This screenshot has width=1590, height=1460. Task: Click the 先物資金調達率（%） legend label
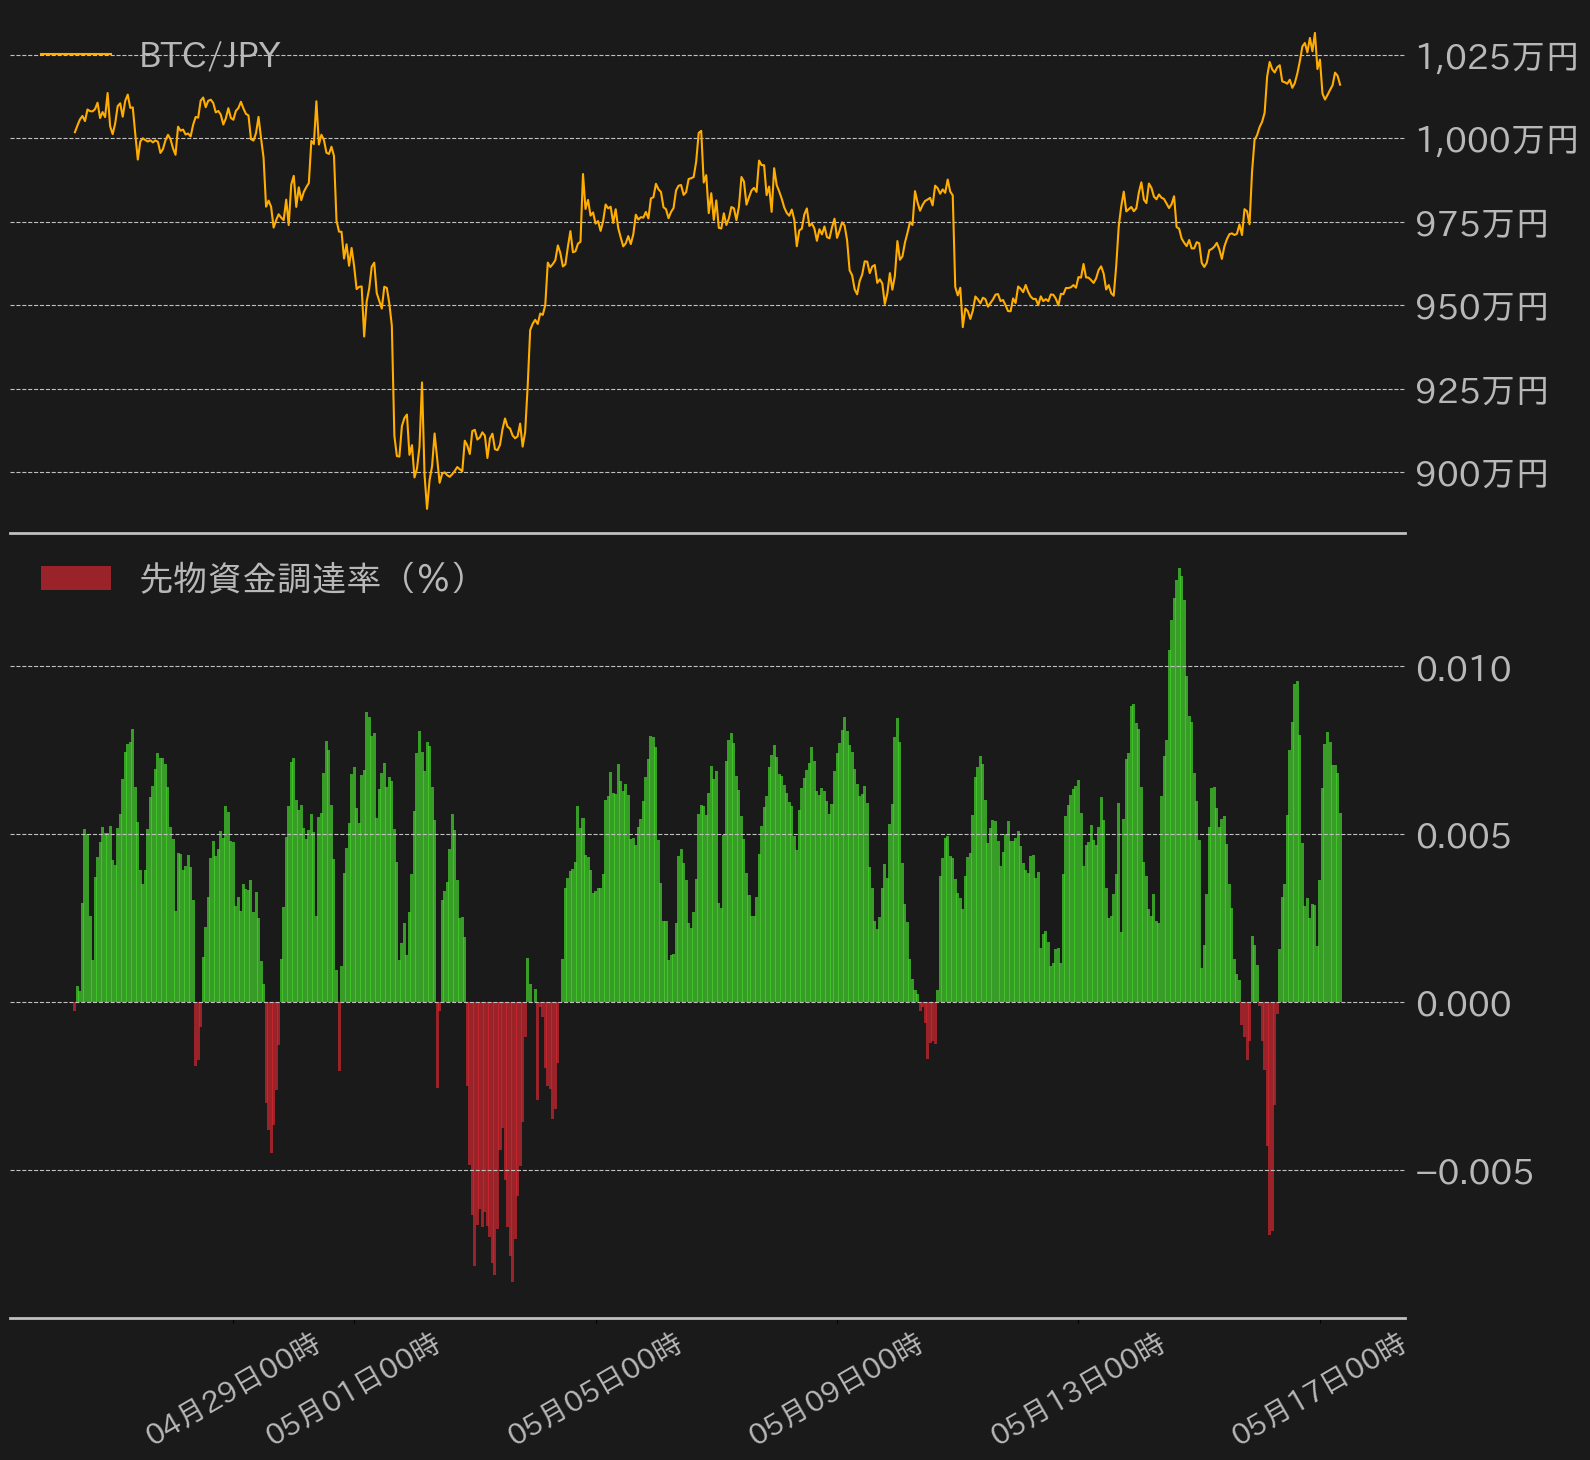(303, 578)
